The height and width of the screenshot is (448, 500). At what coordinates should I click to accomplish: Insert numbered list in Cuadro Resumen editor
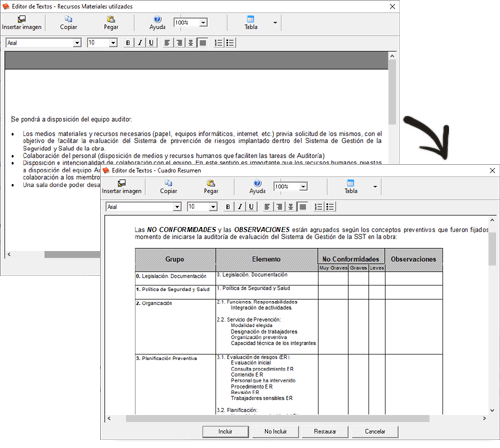pyautogui.click(x=319, y=207)
